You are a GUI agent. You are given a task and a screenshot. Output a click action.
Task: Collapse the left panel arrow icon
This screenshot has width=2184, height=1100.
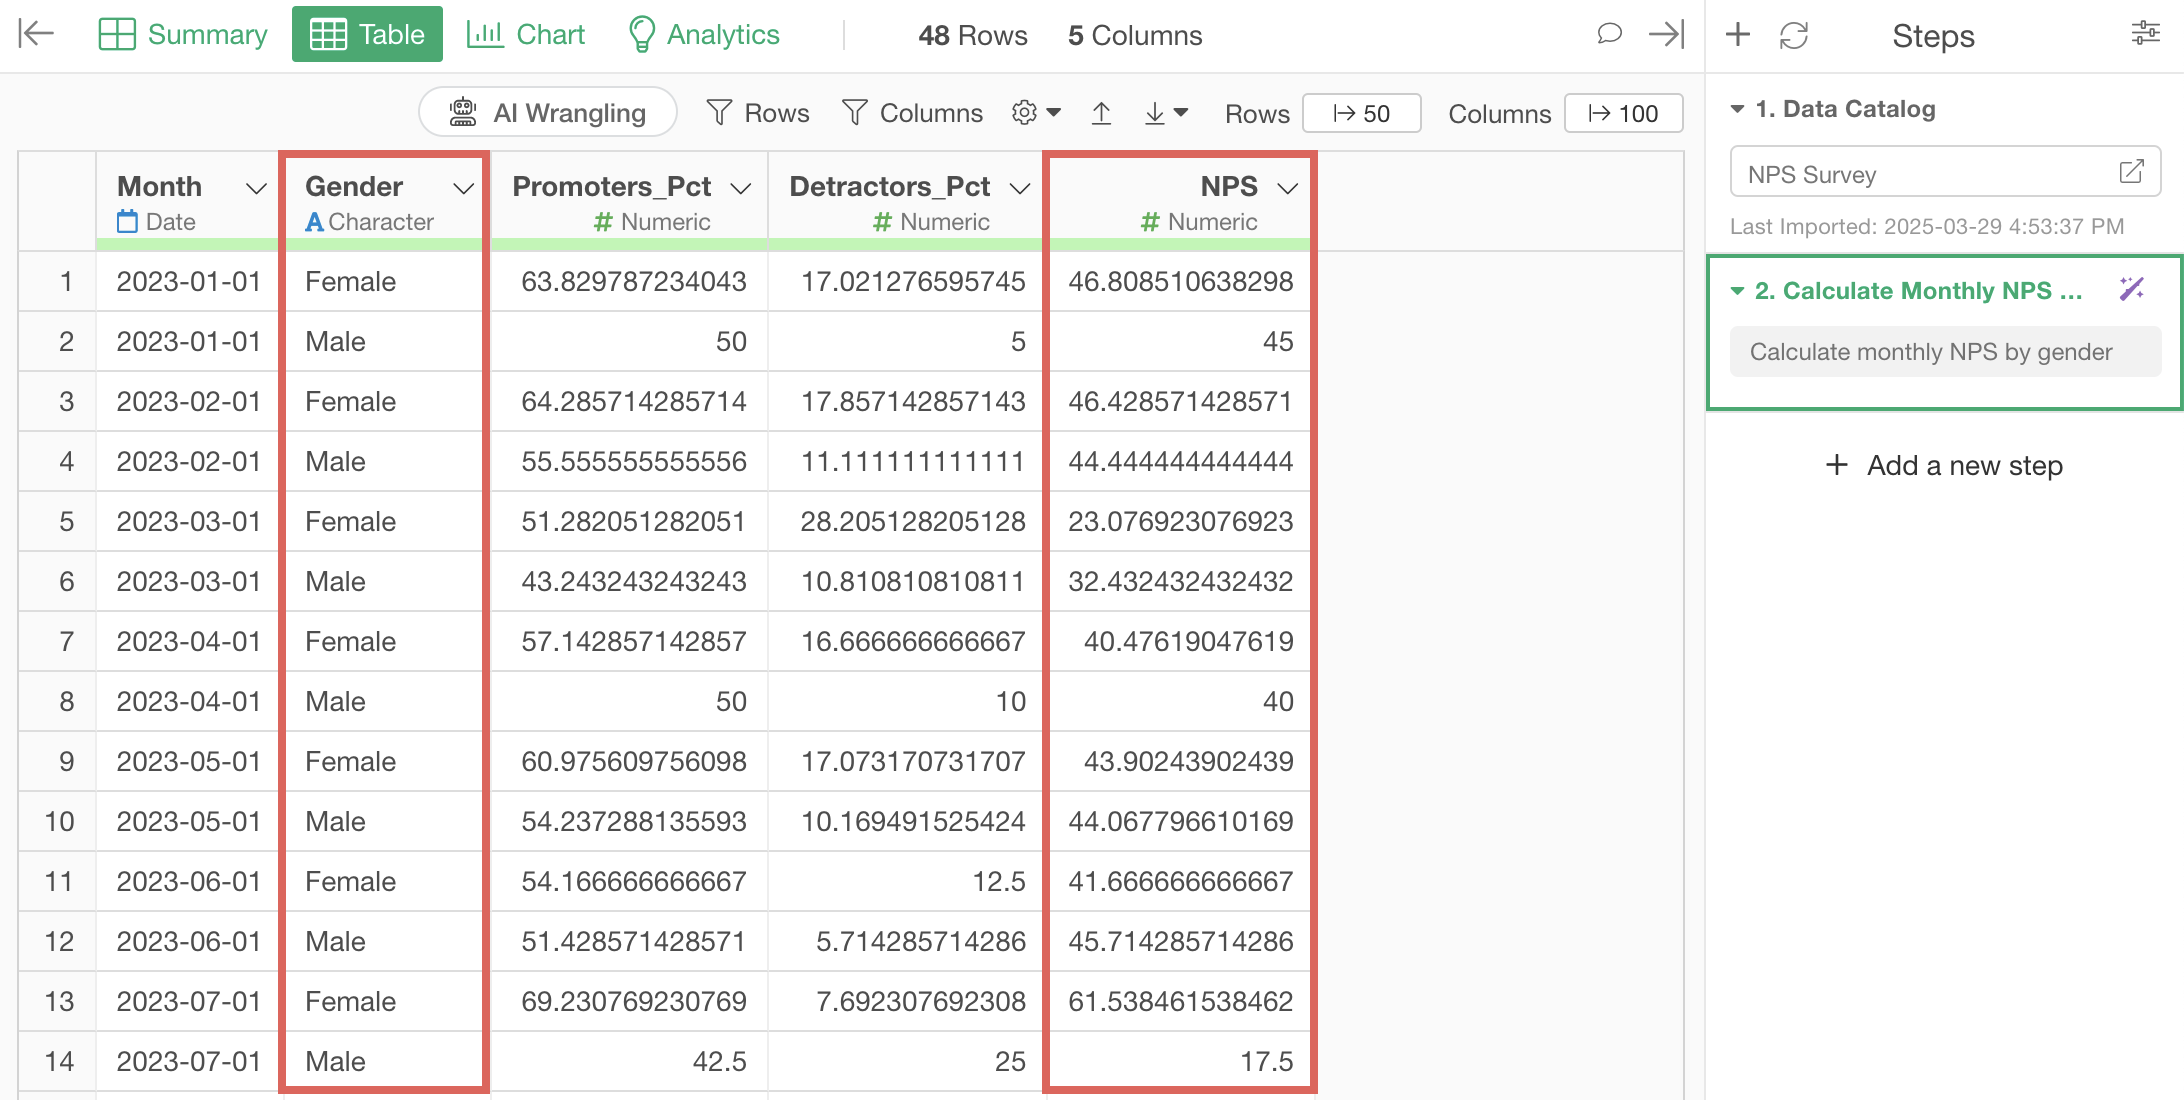[x=36, y=34]
